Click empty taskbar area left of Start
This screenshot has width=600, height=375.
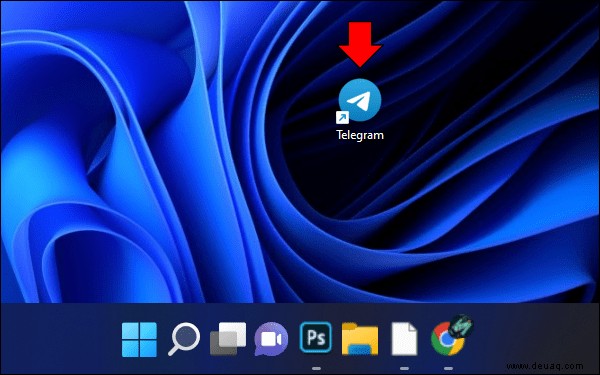click(x=57, y=339)
